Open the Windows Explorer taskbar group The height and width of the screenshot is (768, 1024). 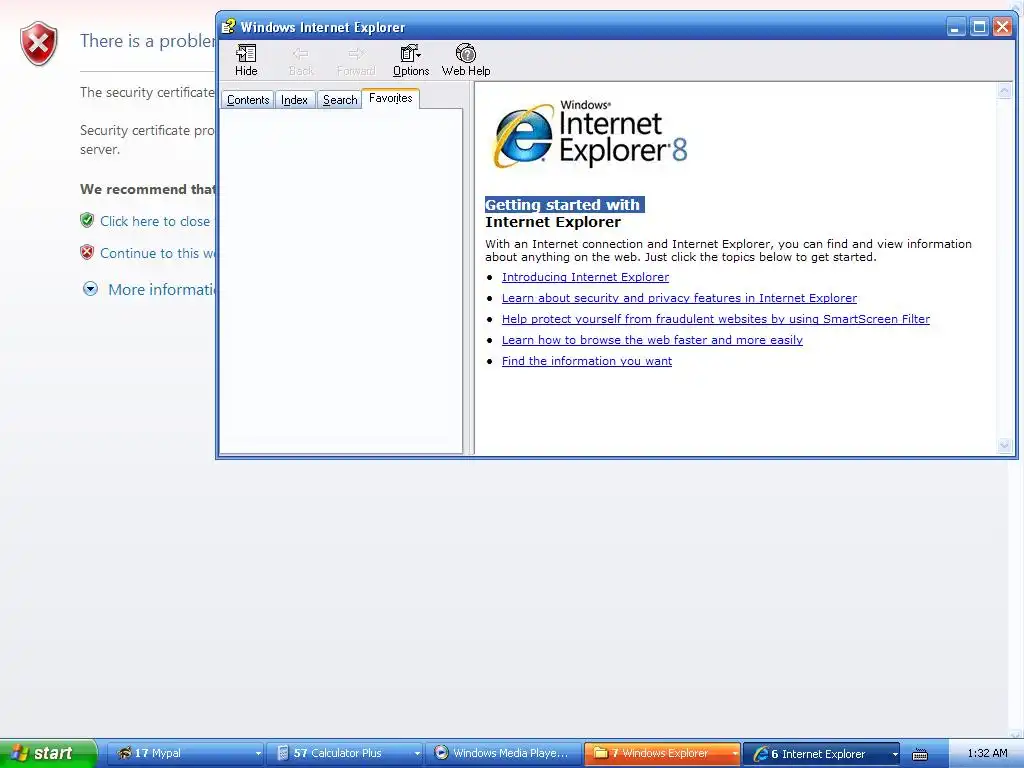(662, 753)
